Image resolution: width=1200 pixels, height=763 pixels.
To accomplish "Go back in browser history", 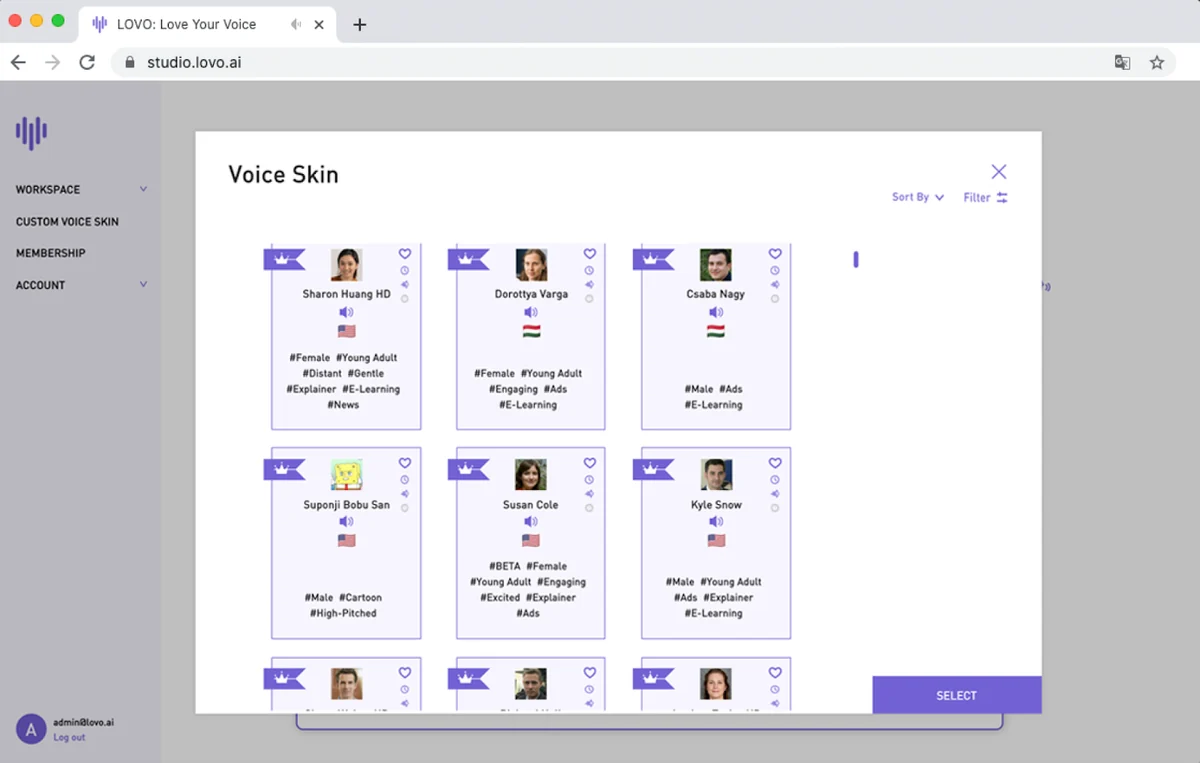I will pyautogui.click(x=18, y=62).
